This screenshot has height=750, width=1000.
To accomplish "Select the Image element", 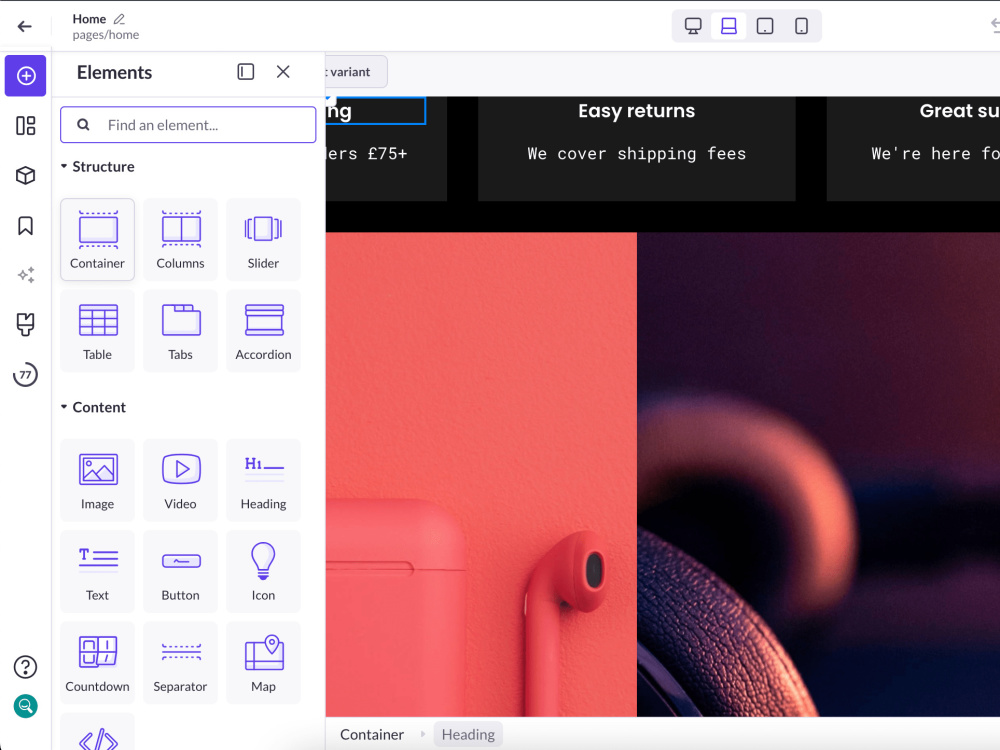I will coord(98,480).
